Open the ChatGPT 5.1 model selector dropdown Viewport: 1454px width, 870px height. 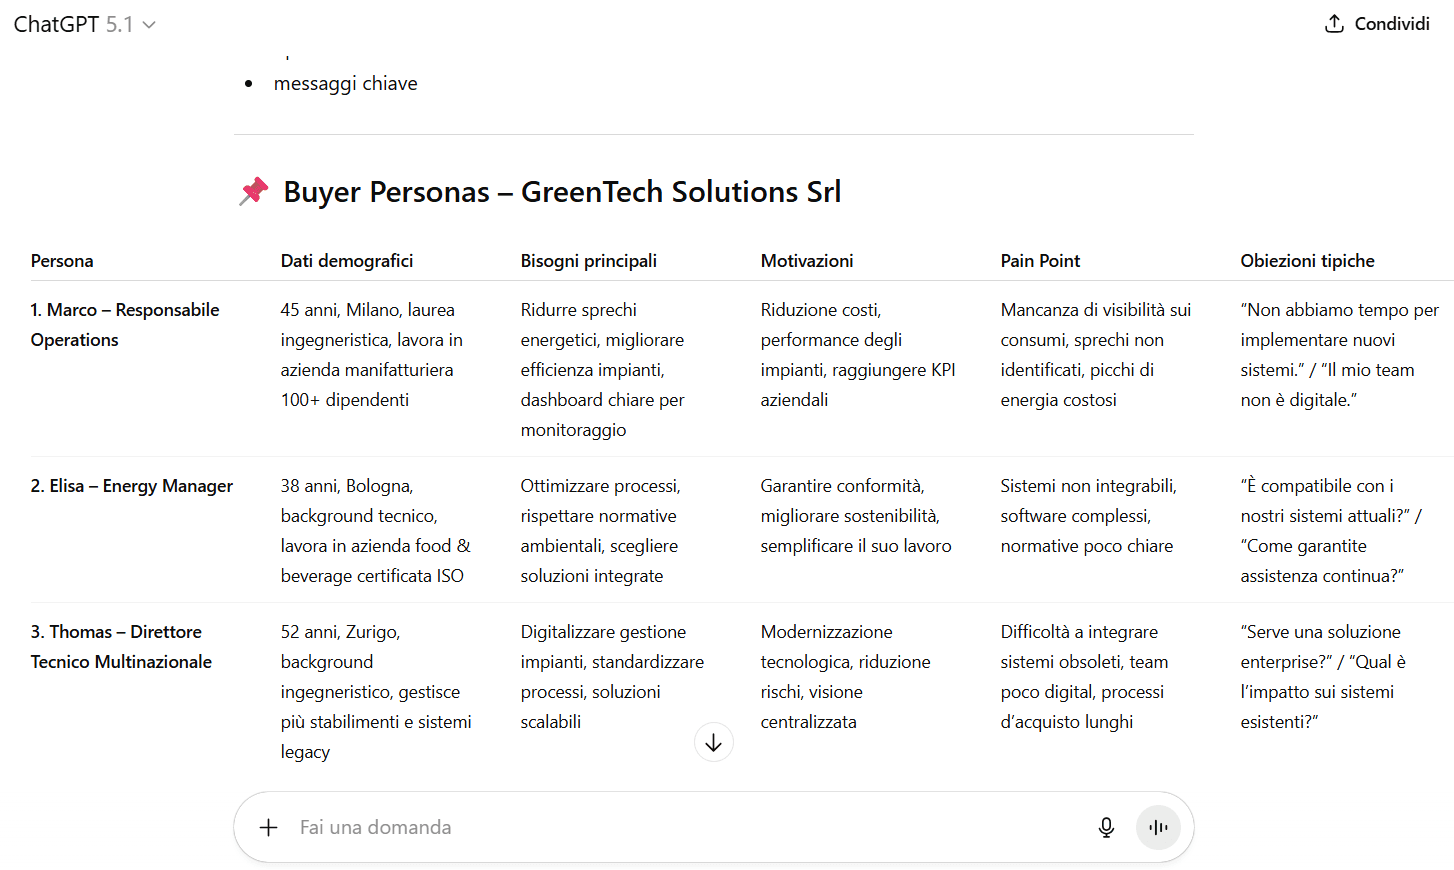point(85,24)
